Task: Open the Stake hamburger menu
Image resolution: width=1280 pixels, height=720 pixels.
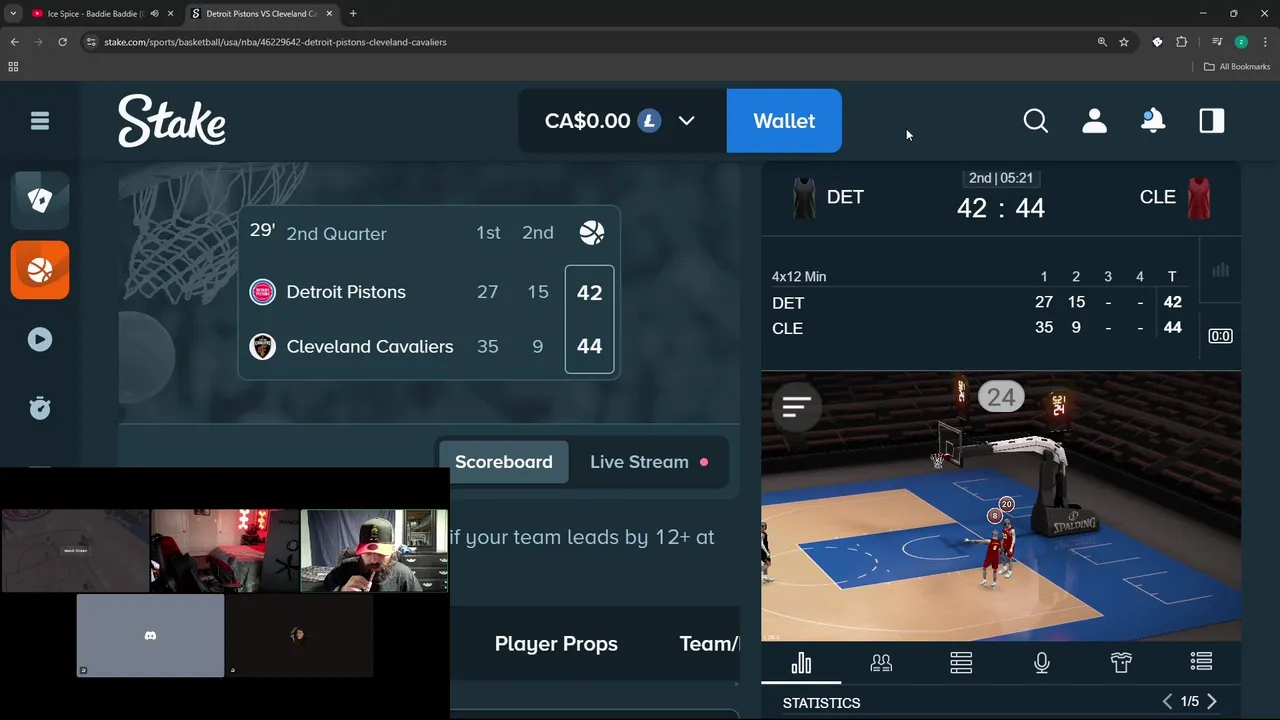Action: click(40, 121)
